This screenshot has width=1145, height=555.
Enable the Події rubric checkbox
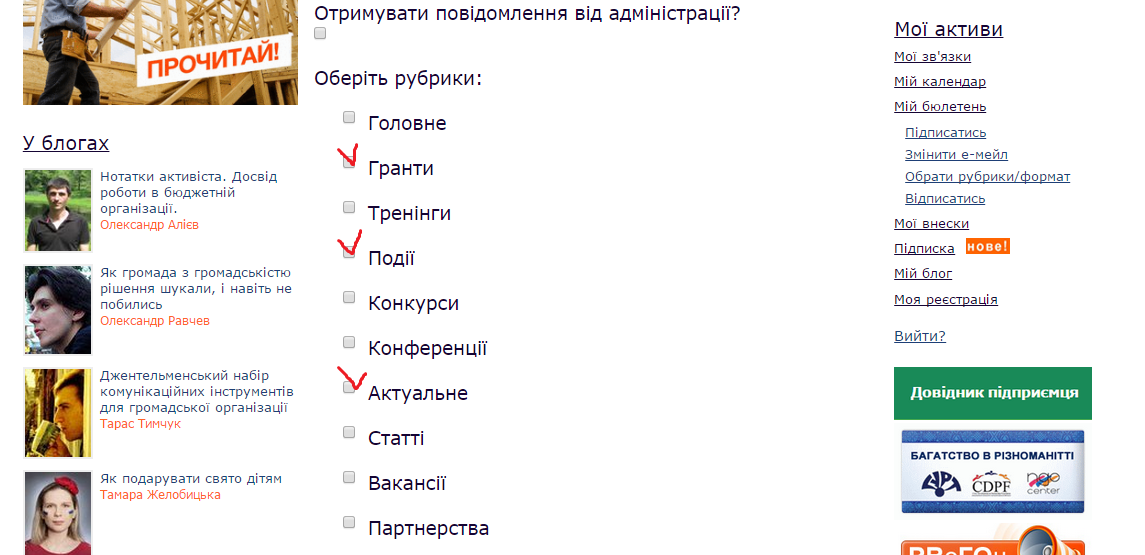[349, 252]
